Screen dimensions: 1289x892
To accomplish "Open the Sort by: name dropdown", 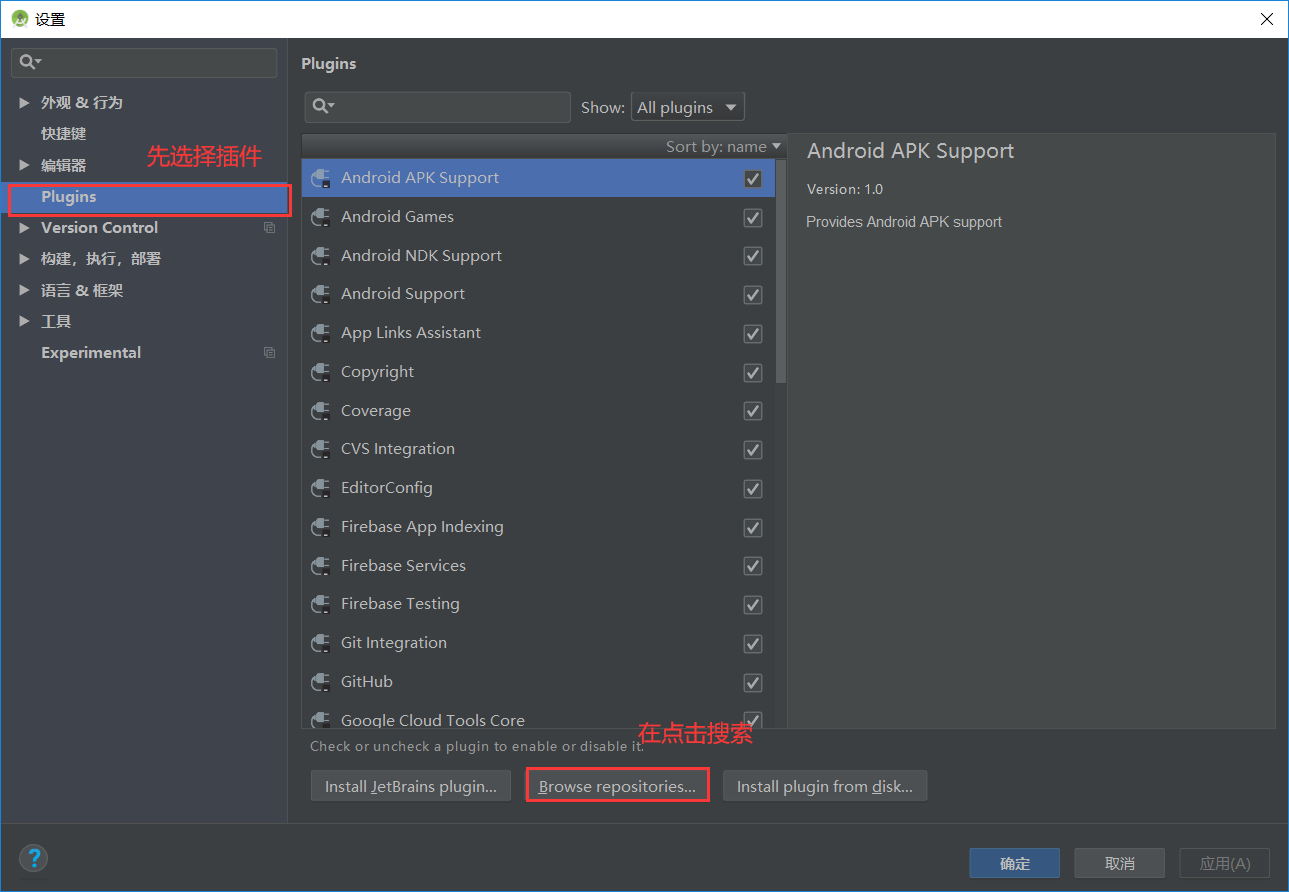I will [x=723, y=147].
